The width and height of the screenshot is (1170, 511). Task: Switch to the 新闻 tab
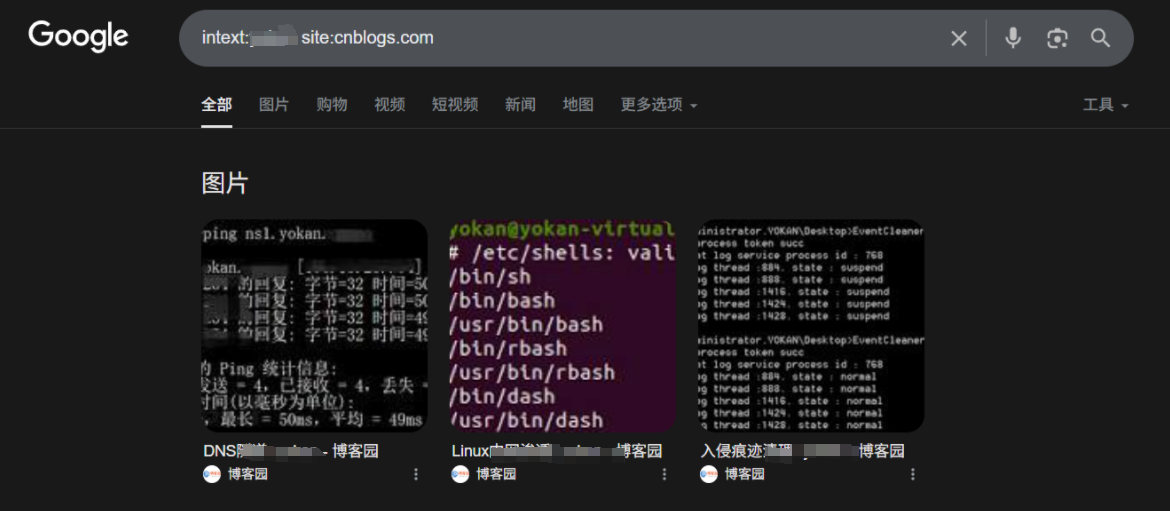click(x=520, y=104)
